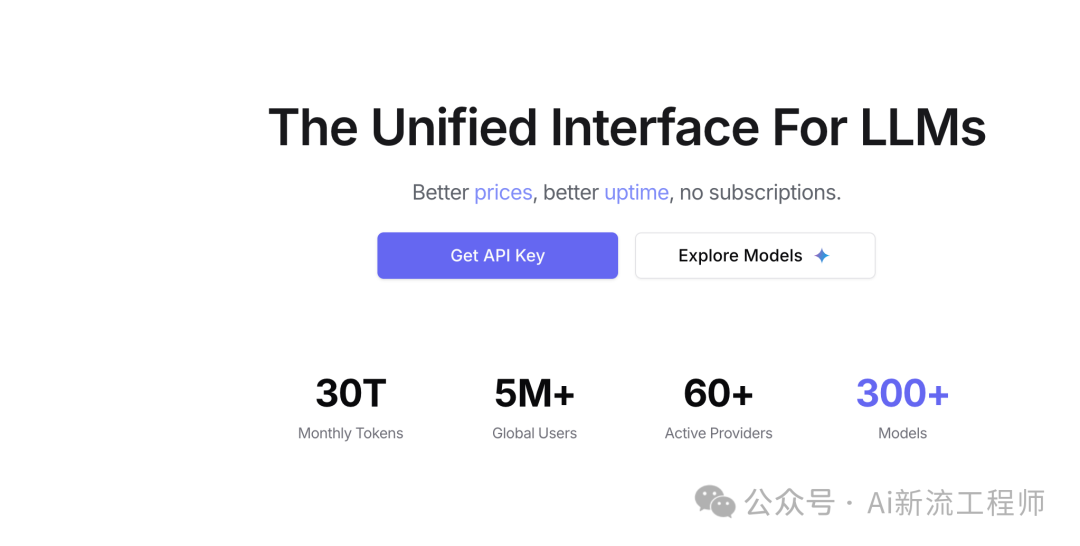This screenshot has width=1080, height=546.
Task: Click the 'Monthly Tokens' label
Action: click(350, 433)
